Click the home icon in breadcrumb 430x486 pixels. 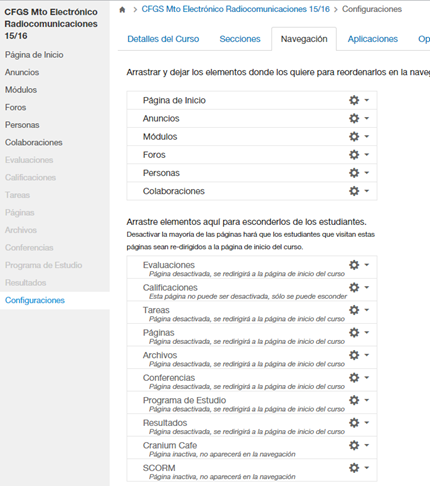[122, 10]
